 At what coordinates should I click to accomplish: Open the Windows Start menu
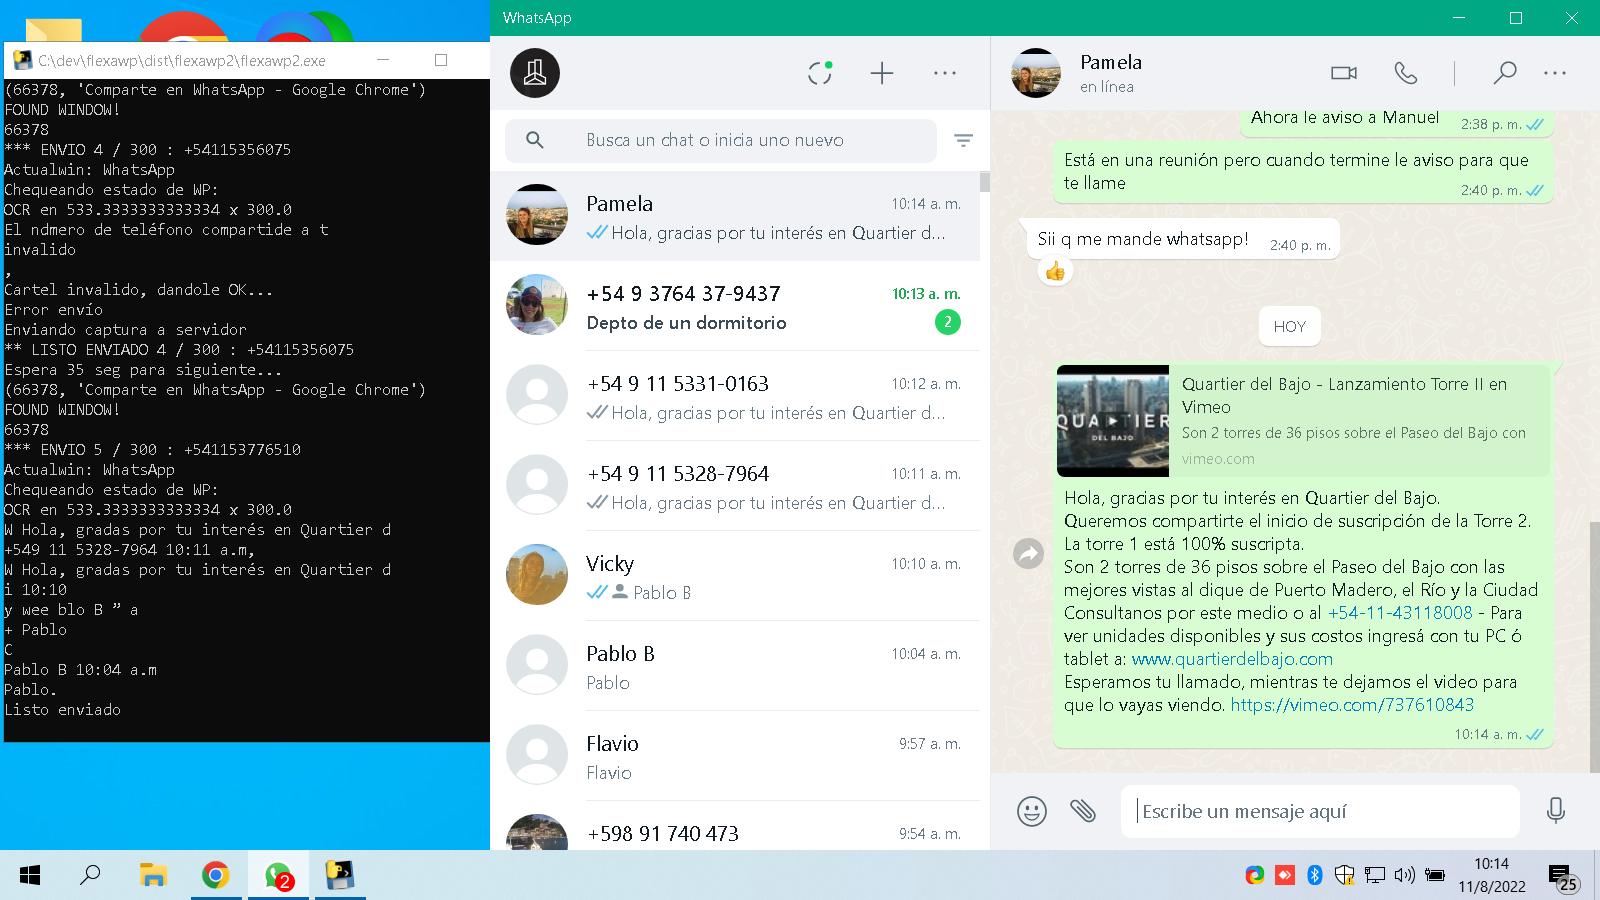point(30,876)
